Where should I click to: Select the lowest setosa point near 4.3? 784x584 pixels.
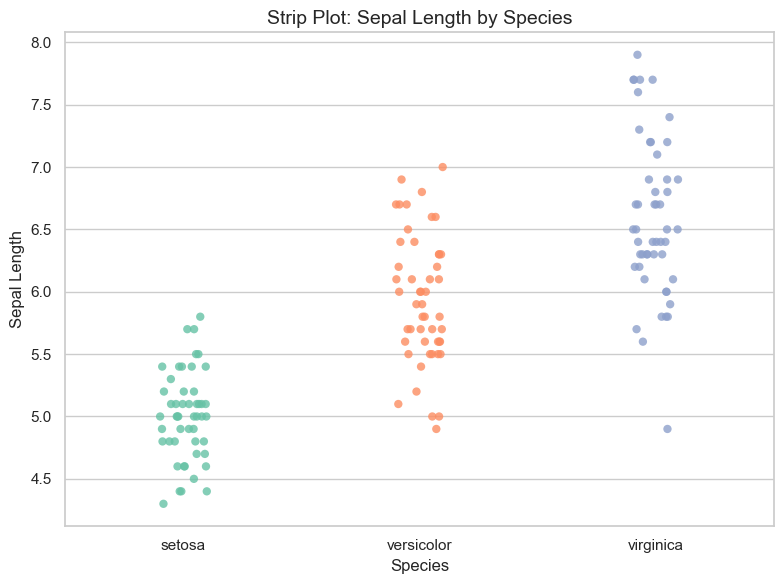[x=164, y=504]
